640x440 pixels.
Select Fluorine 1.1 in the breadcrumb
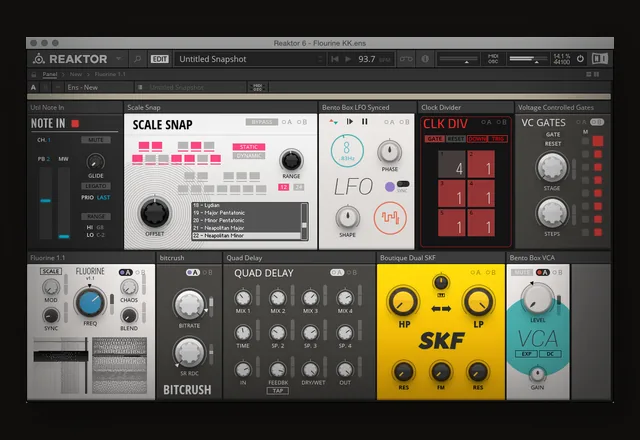tap(110, 74)
